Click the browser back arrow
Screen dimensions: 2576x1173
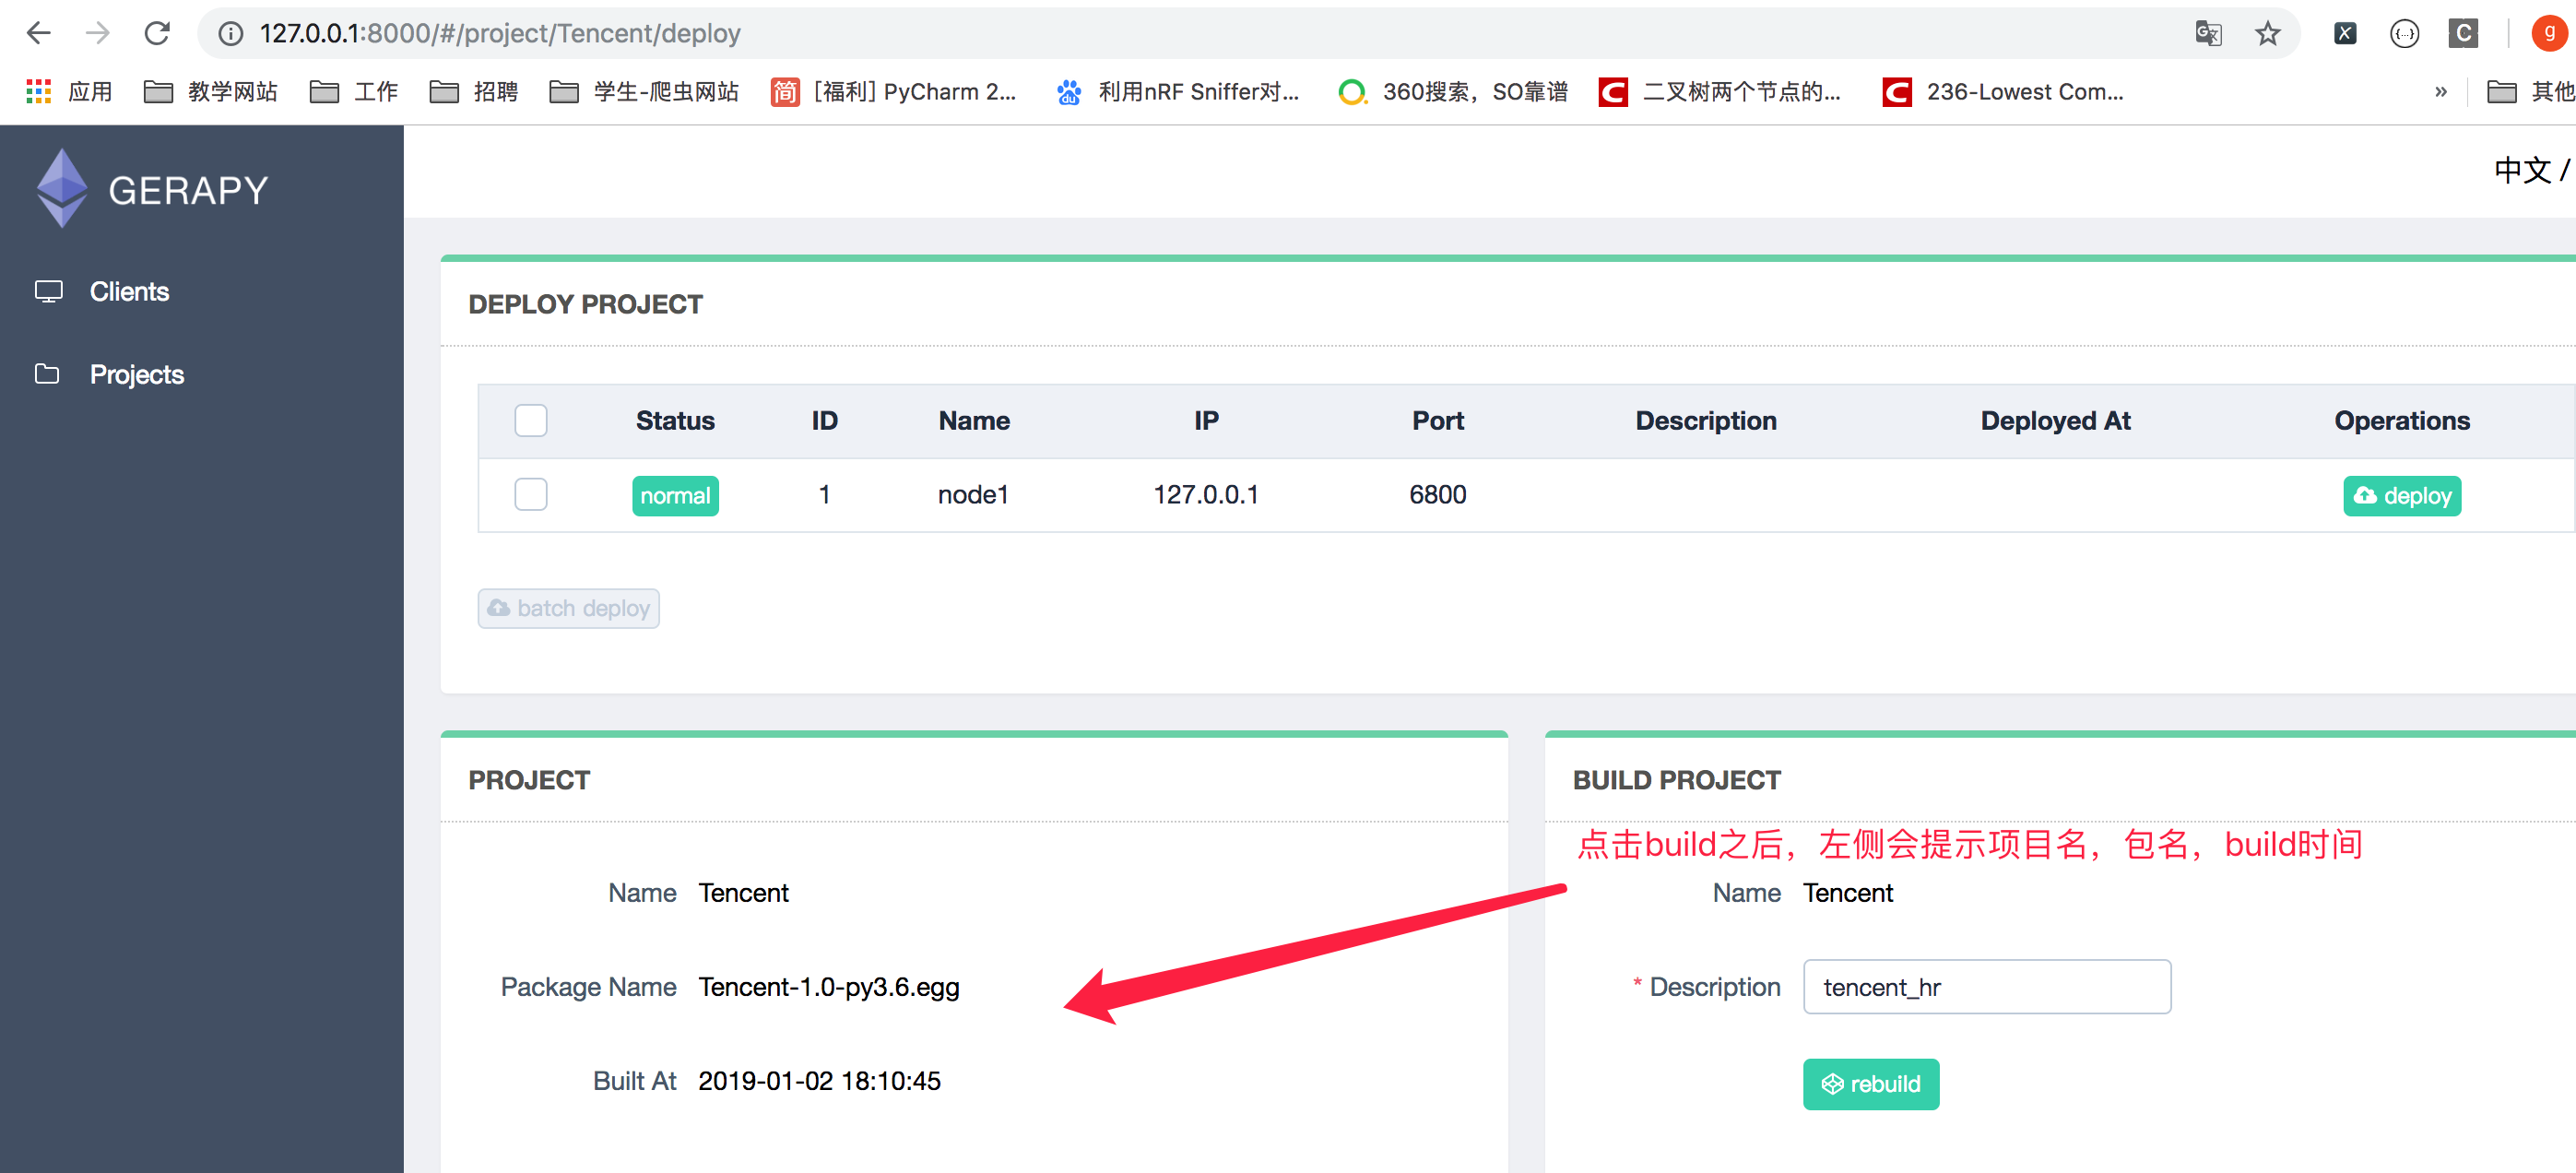(38, 33)
